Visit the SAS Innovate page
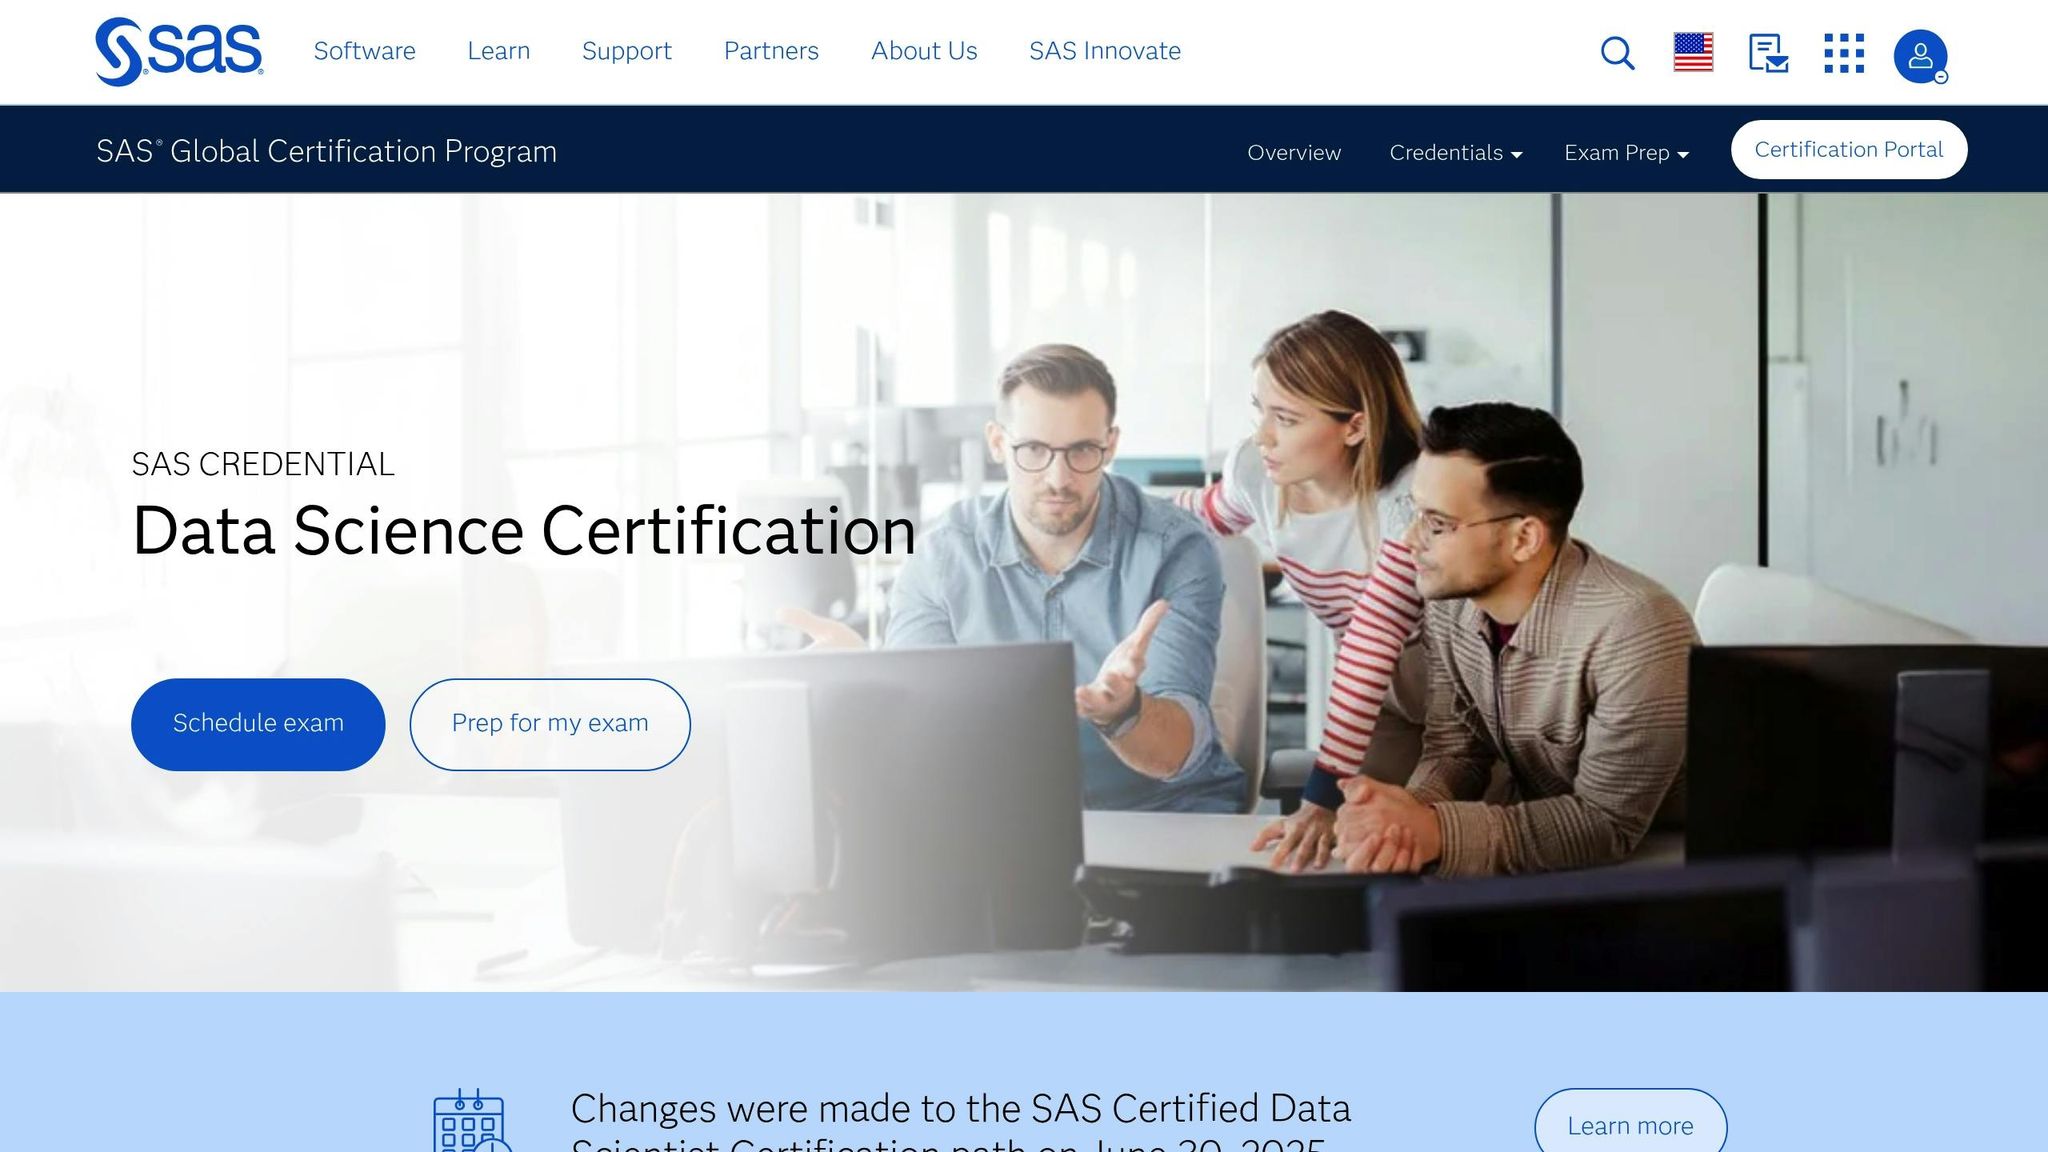The width and height of the screenshot is (2048, 1152). pyautogui.click(x=1104, y=51)
